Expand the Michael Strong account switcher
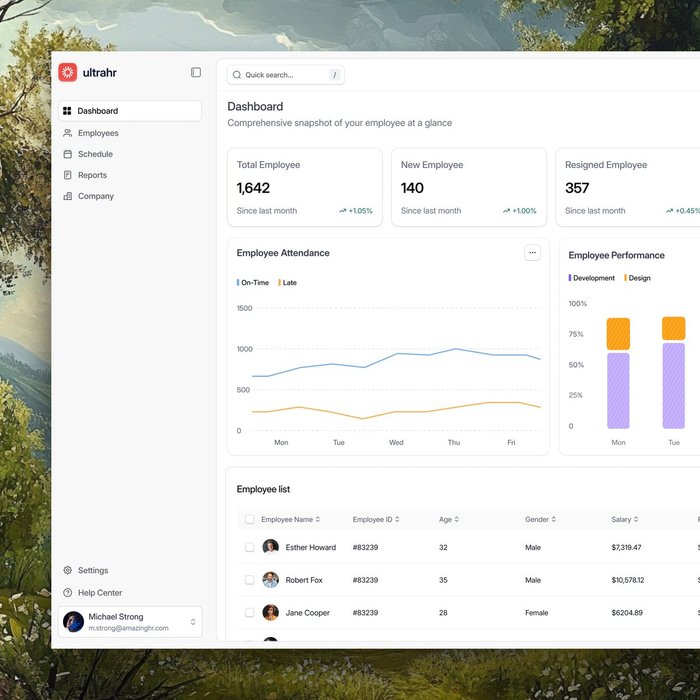This screenshot has height=700, width=700. point(193,622)
